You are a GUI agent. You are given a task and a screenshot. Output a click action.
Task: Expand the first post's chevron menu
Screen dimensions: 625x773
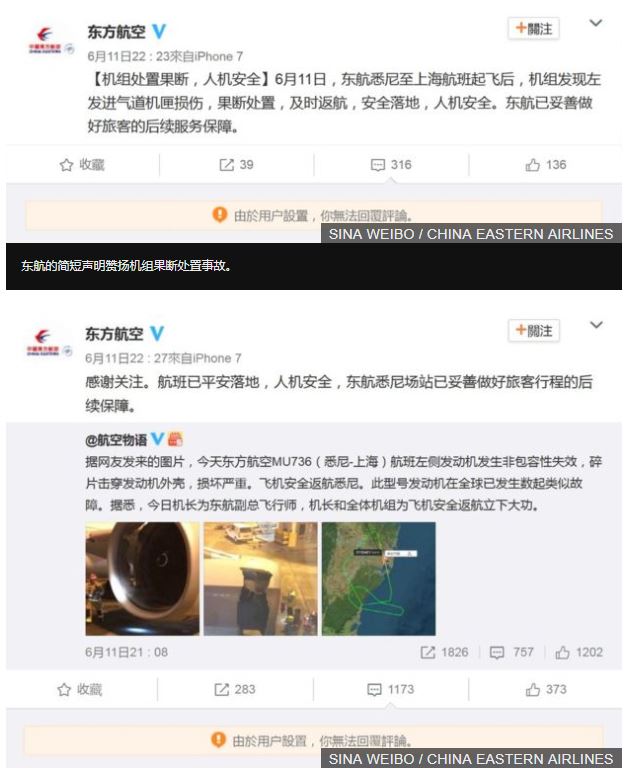[x=596, y=23]
